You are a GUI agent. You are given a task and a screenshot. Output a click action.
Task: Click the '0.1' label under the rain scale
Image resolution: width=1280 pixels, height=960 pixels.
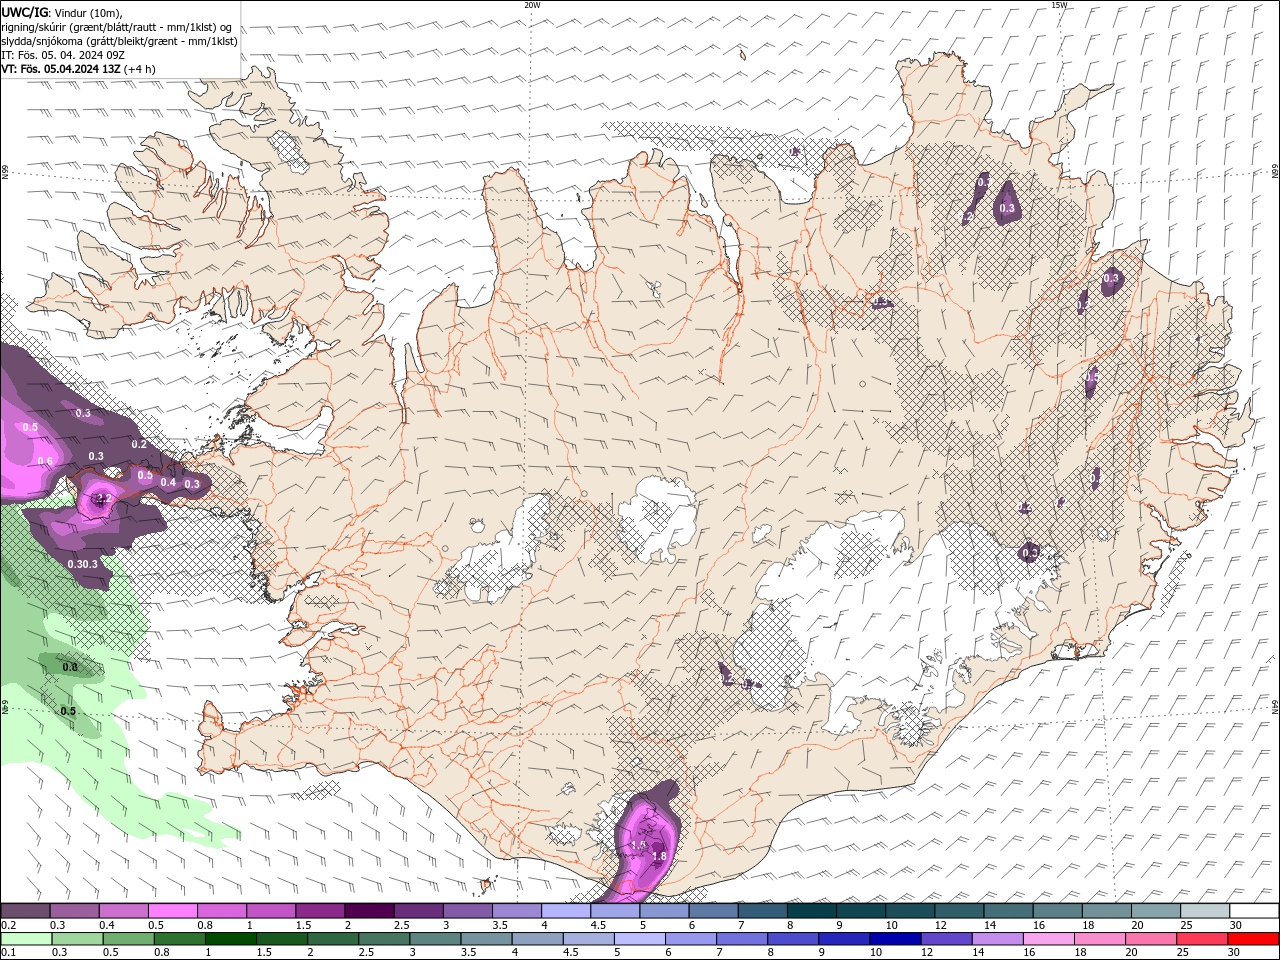(9, 953)
